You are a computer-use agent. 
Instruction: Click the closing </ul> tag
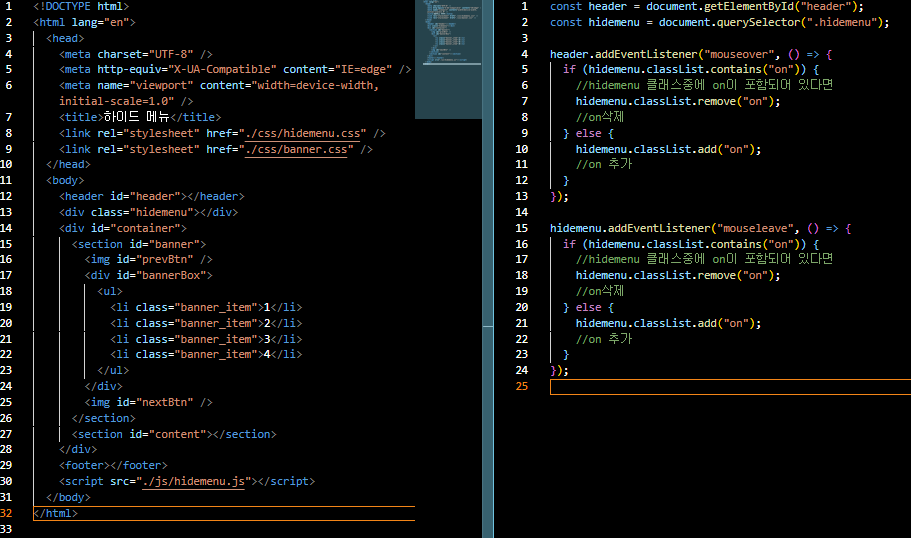(113, 370)
